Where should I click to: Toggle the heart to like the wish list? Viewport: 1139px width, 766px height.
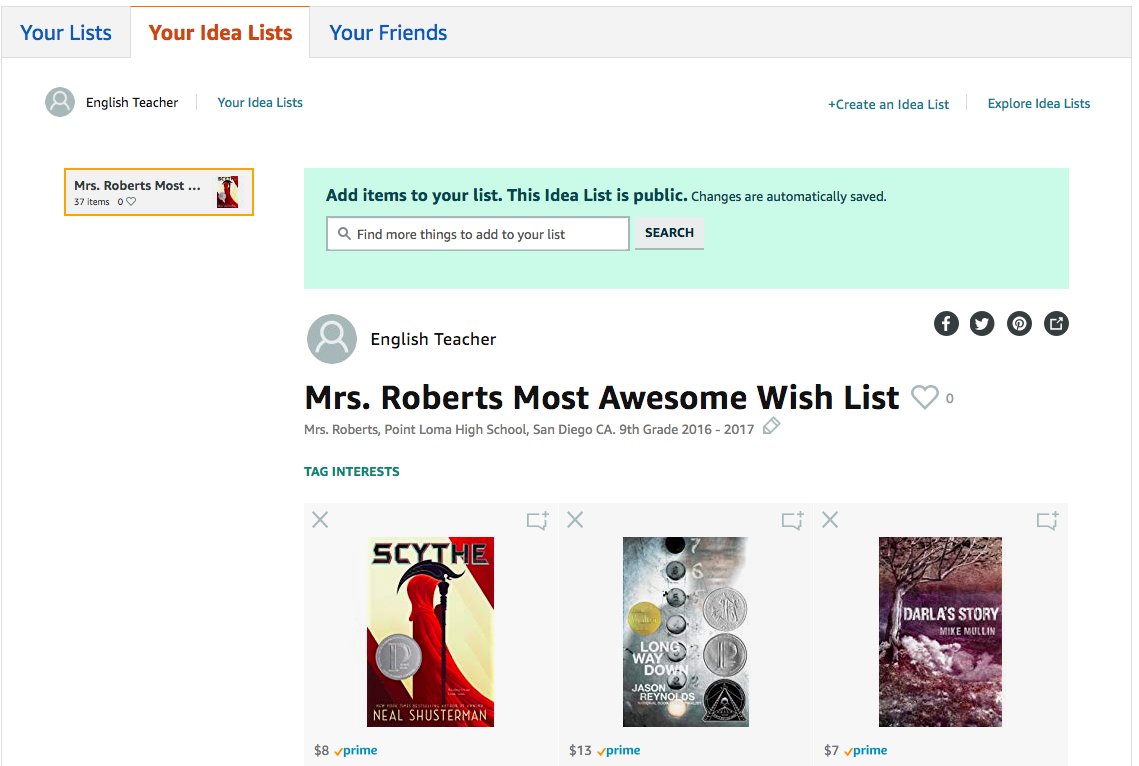tap(924, 397)
